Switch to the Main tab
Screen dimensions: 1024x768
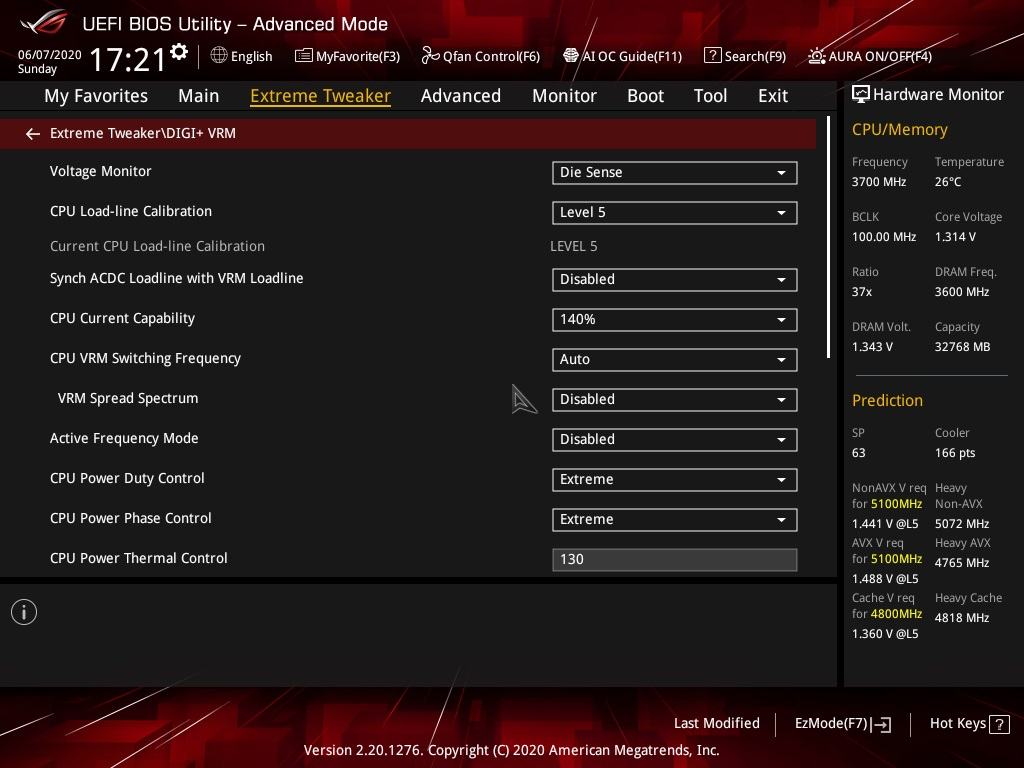[x=199, y=96]
